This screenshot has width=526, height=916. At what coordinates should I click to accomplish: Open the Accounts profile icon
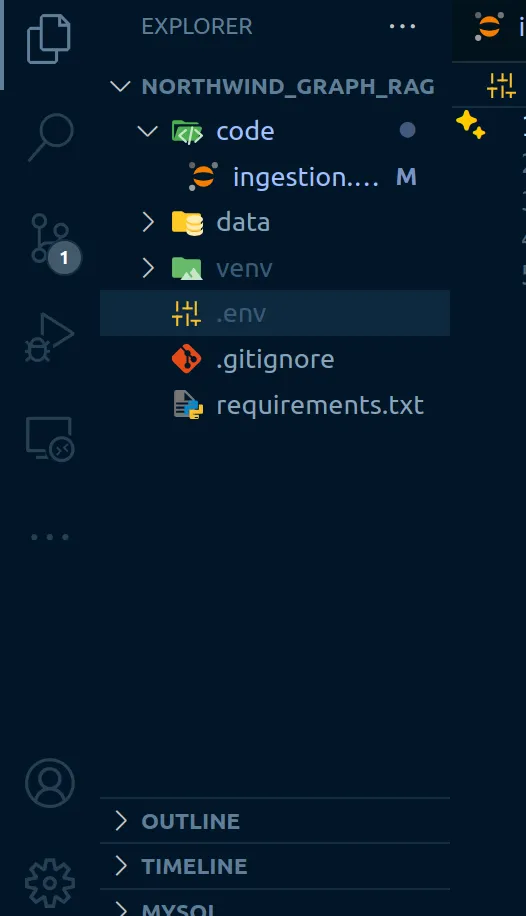point(50,783)
